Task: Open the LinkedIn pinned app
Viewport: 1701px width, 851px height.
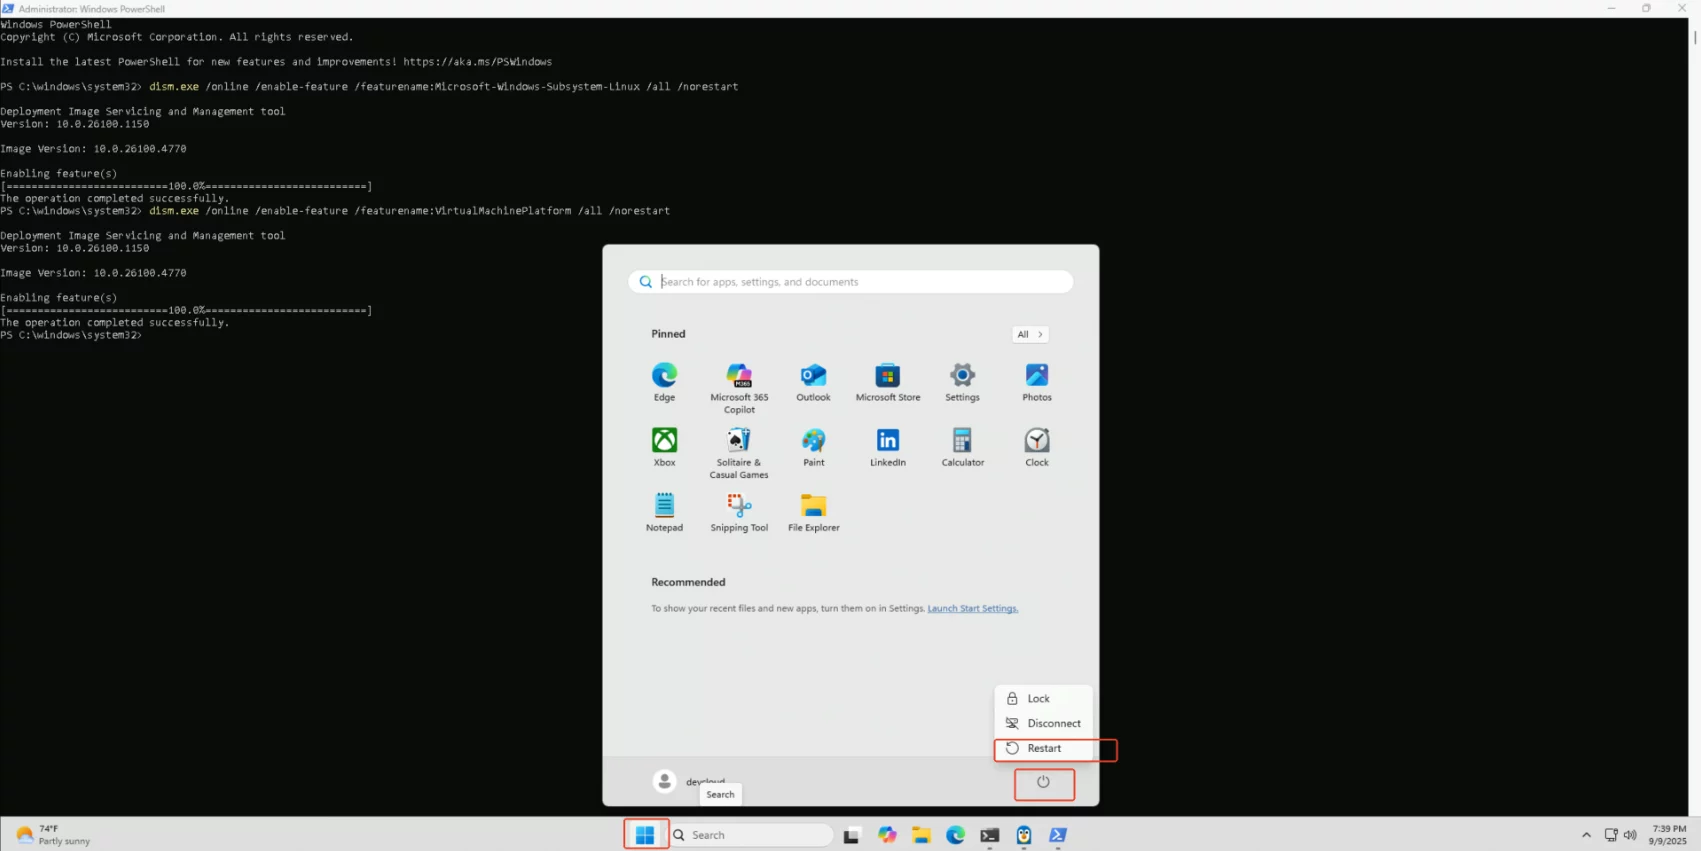Action: [x=888, y=447]
